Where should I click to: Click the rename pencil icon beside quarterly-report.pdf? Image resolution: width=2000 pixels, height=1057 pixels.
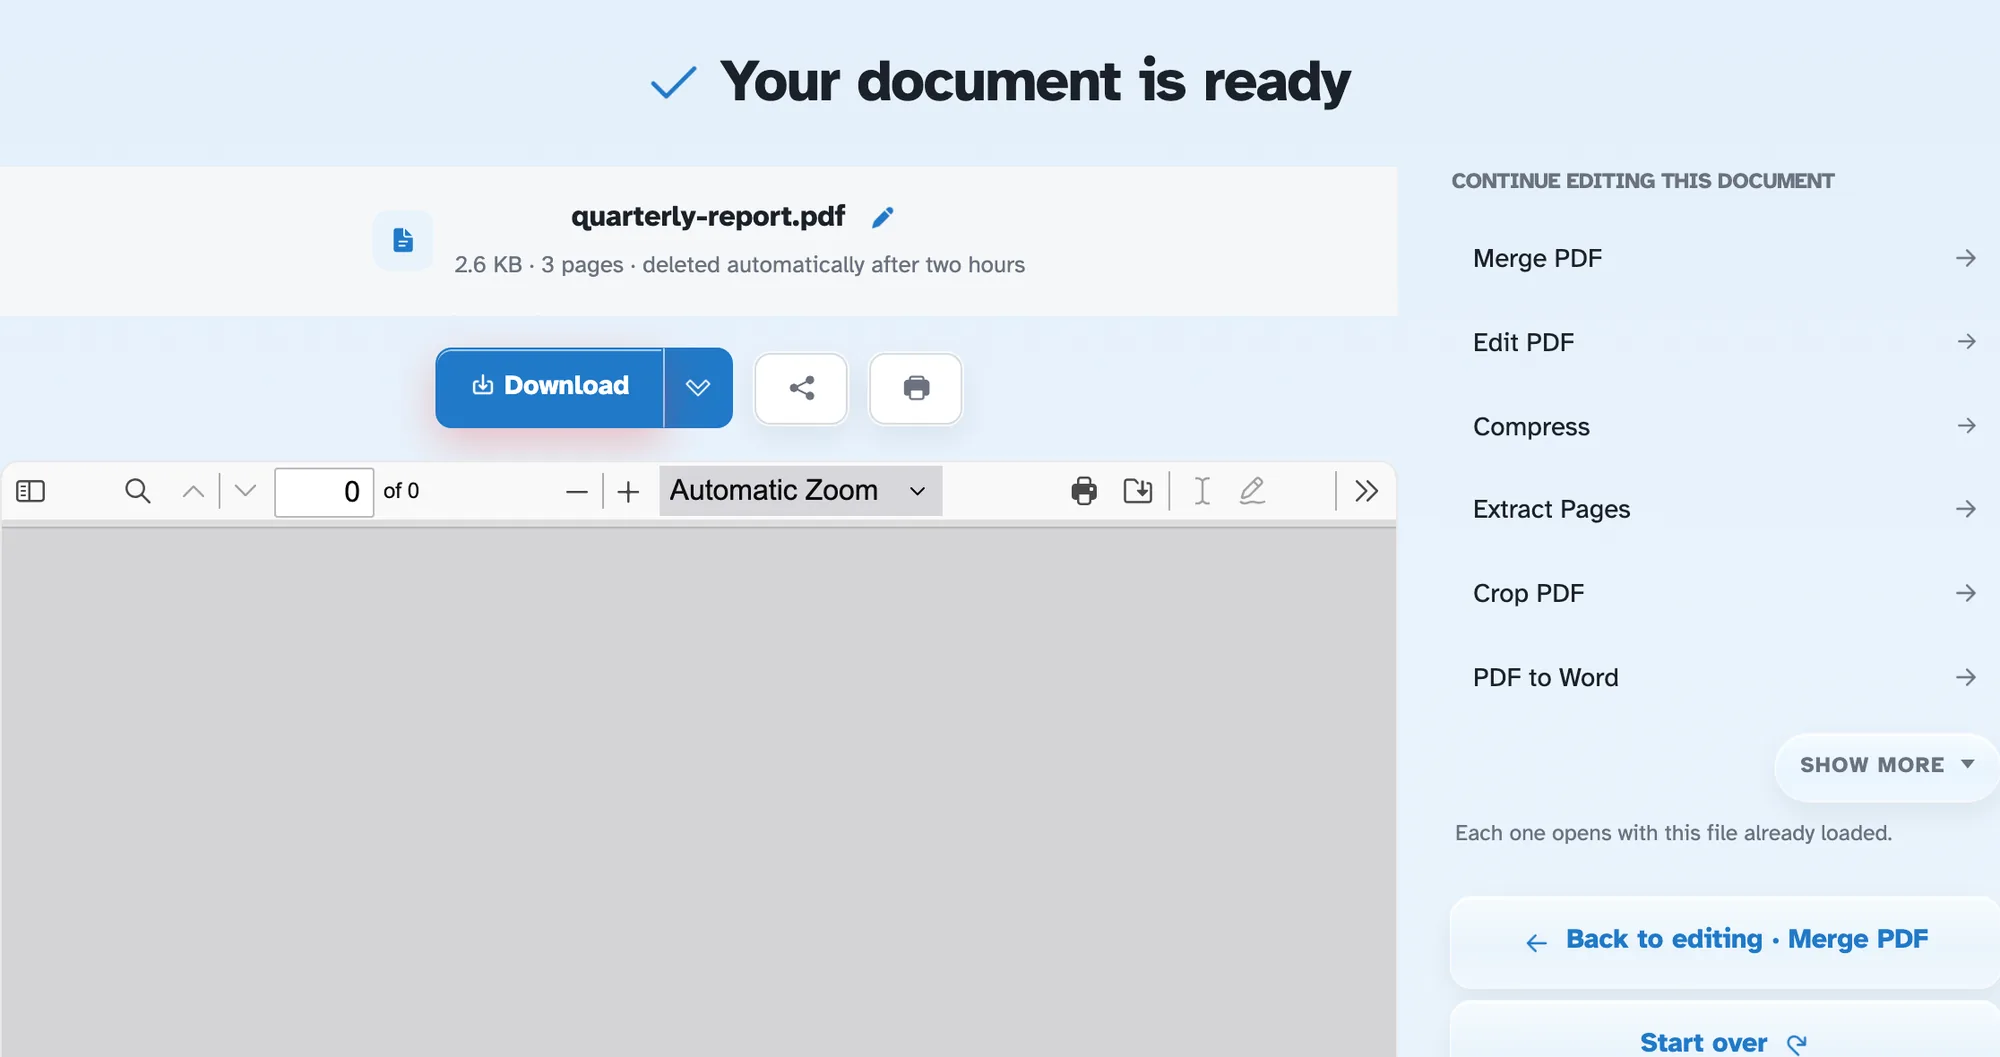coord(882,217)
